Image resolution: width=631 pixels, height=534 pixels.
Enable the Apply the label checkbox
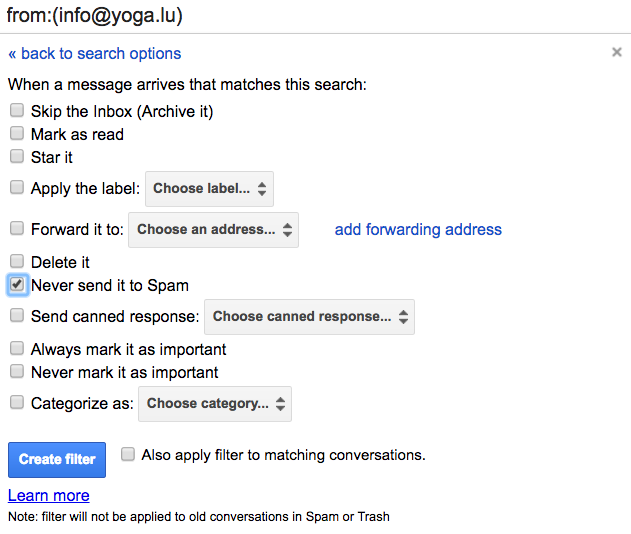pos(17,187)
